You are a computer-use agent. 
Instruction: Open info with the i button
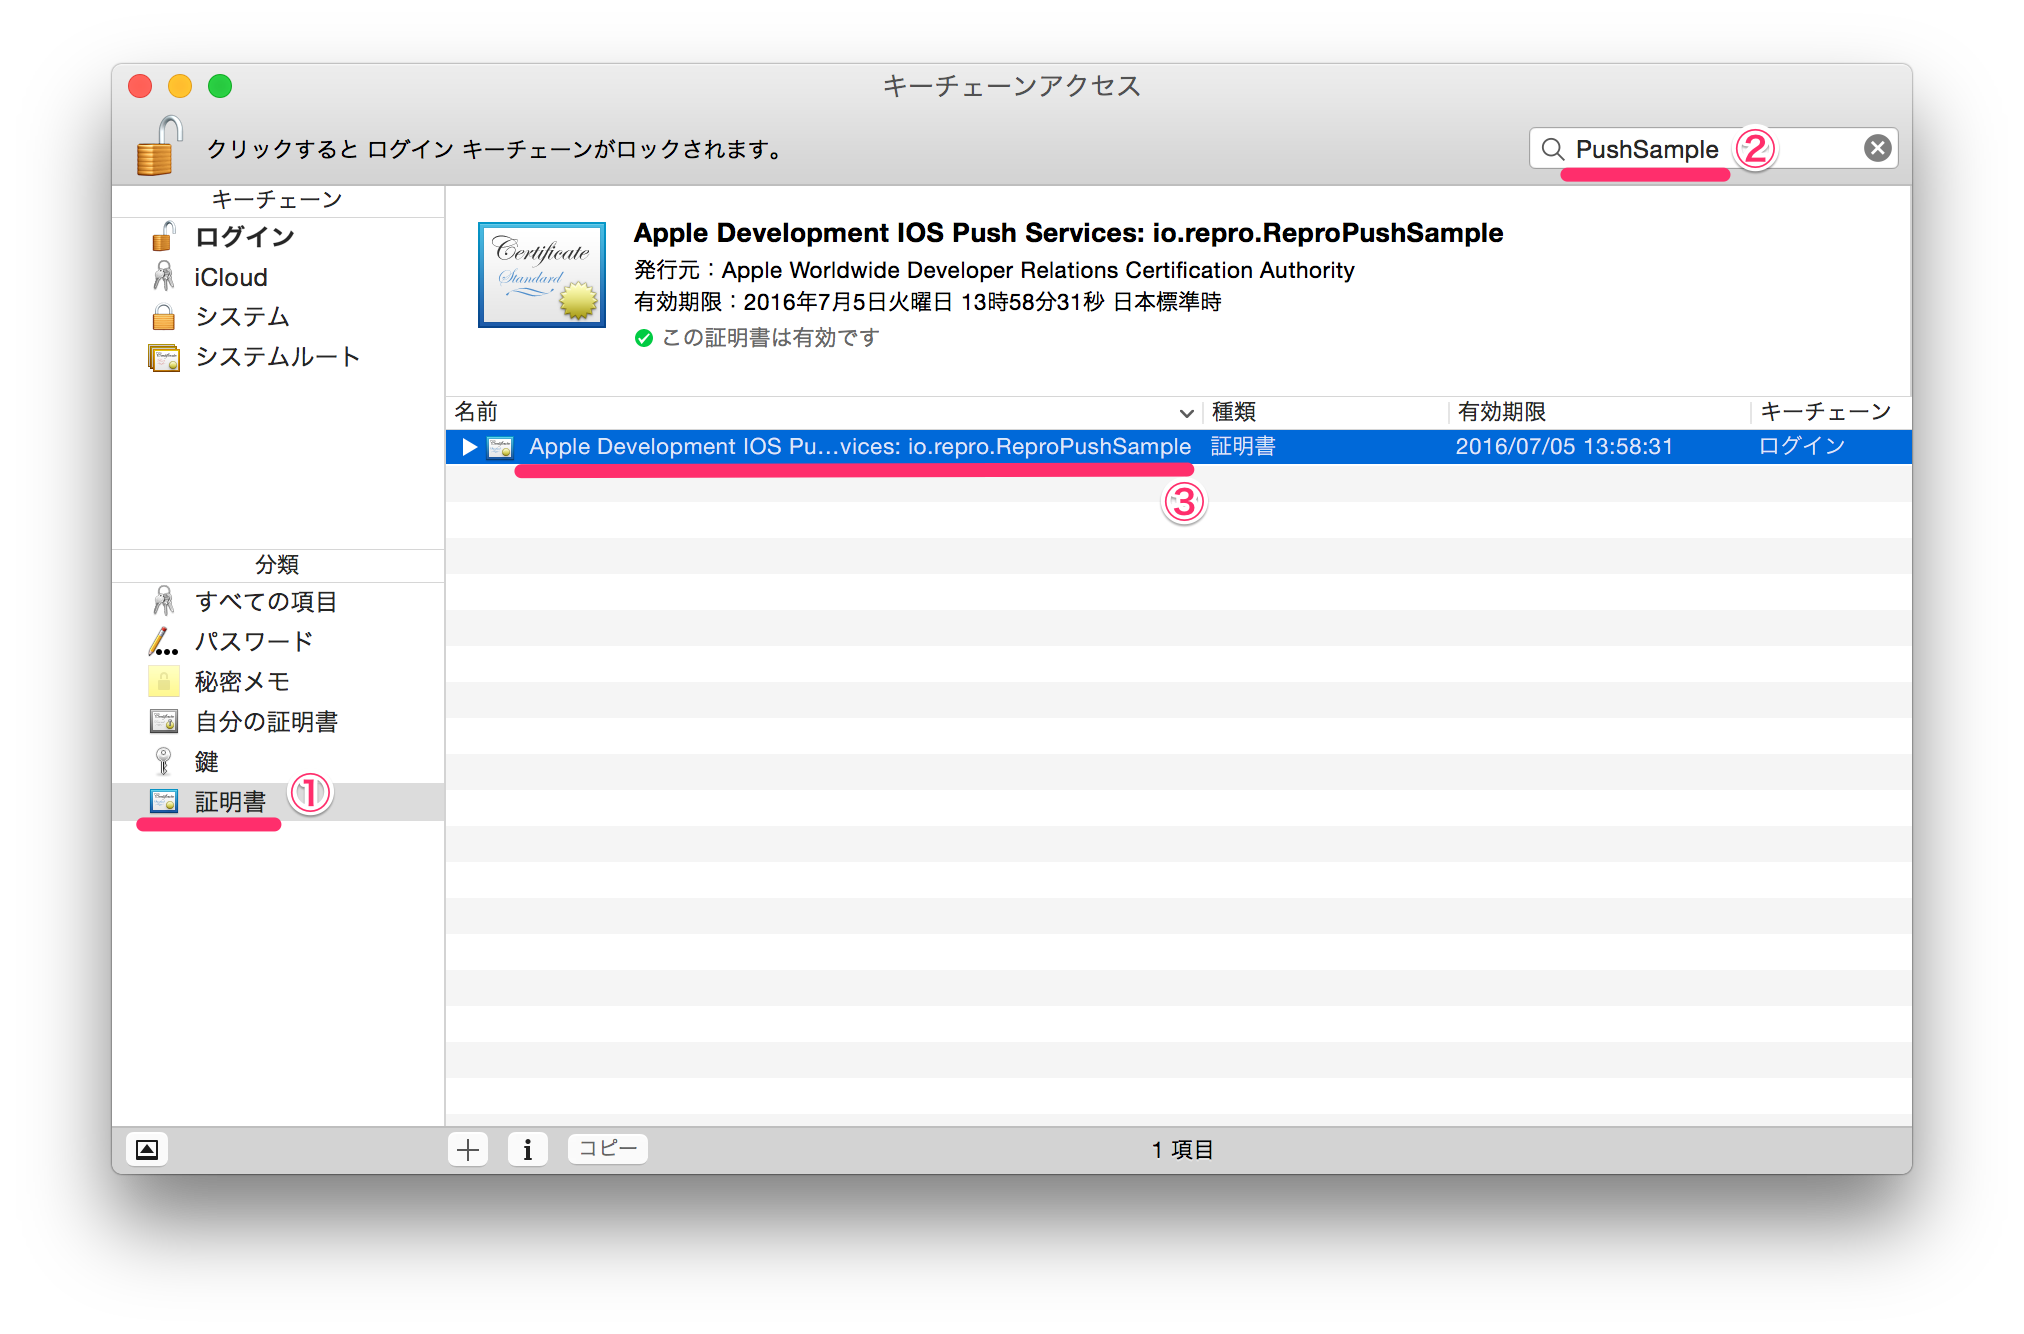point(528,1149)
